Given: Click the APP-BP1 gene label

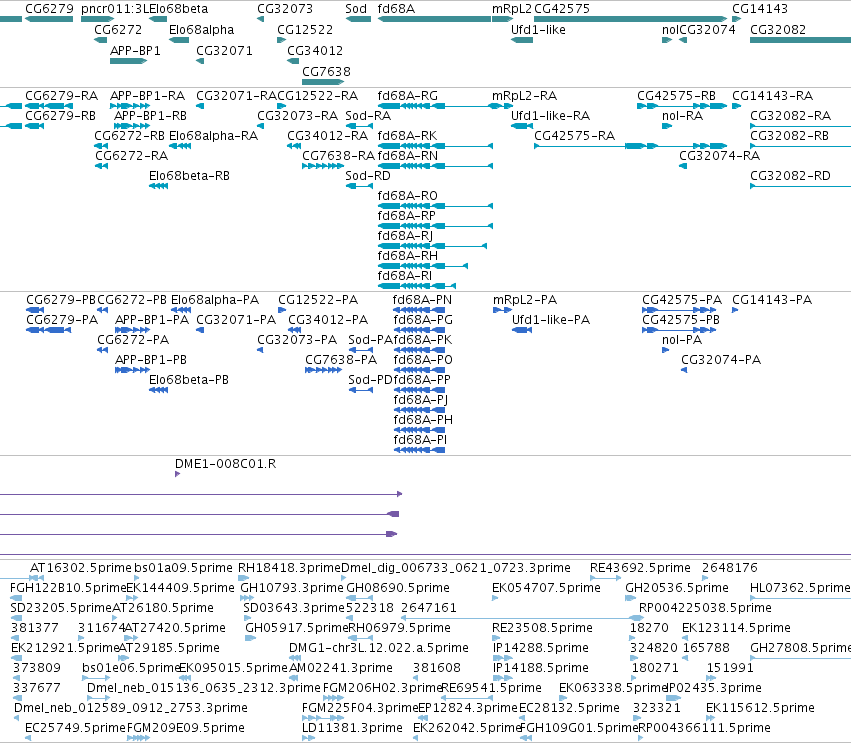Looking at the screenshot, I should point(135,51).
